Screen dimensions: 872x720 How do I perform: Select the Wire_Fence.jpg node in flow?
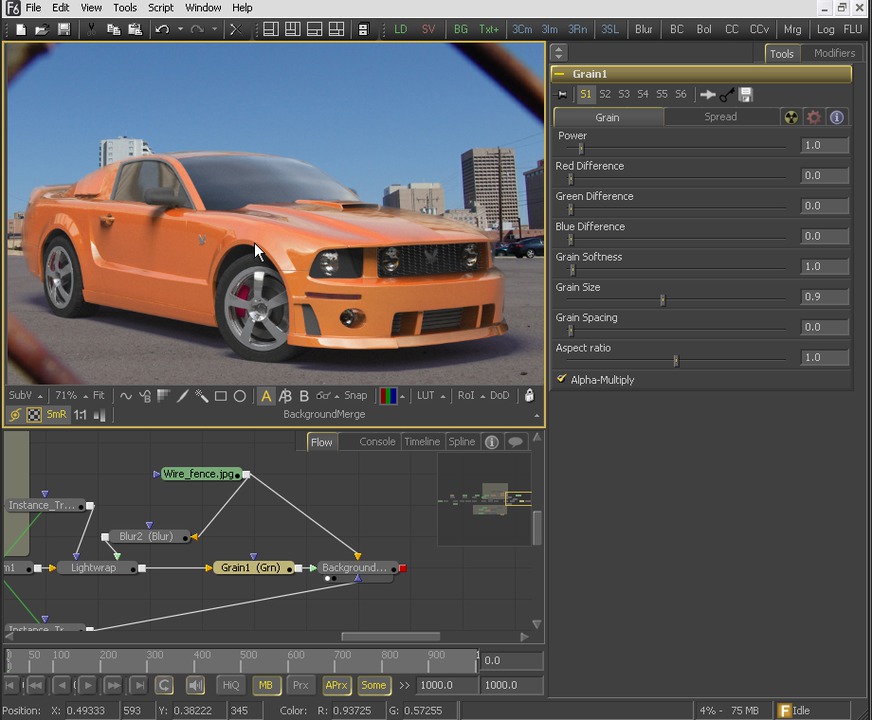[x=202, y=474]
